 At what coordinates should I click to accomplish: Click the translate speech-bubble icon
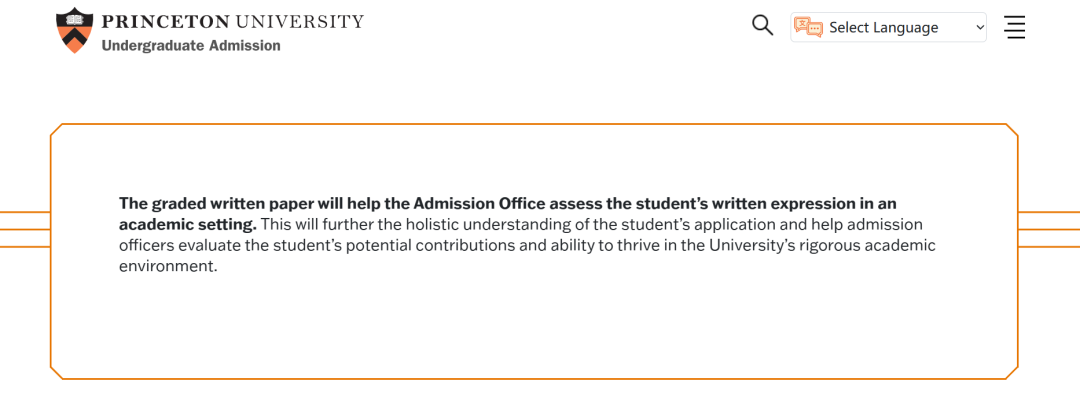point(808,27)
